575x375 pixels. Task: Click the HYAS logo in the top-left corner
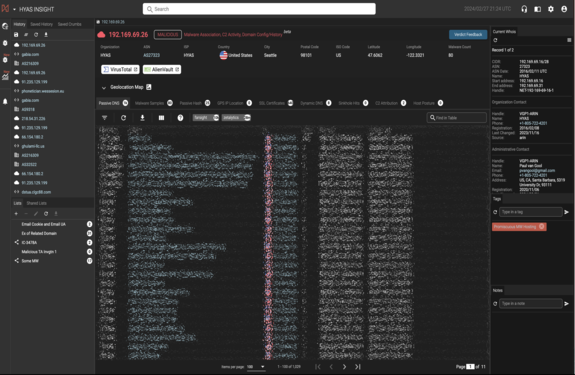(x=5, y=8)
